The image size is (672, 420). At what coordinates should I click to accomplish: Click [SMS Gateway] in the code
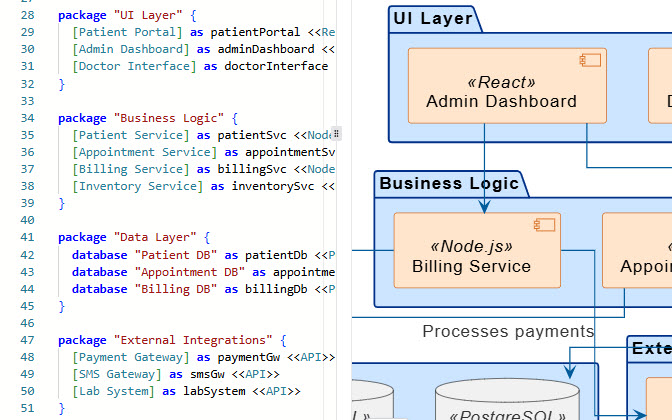click(117, 375)
